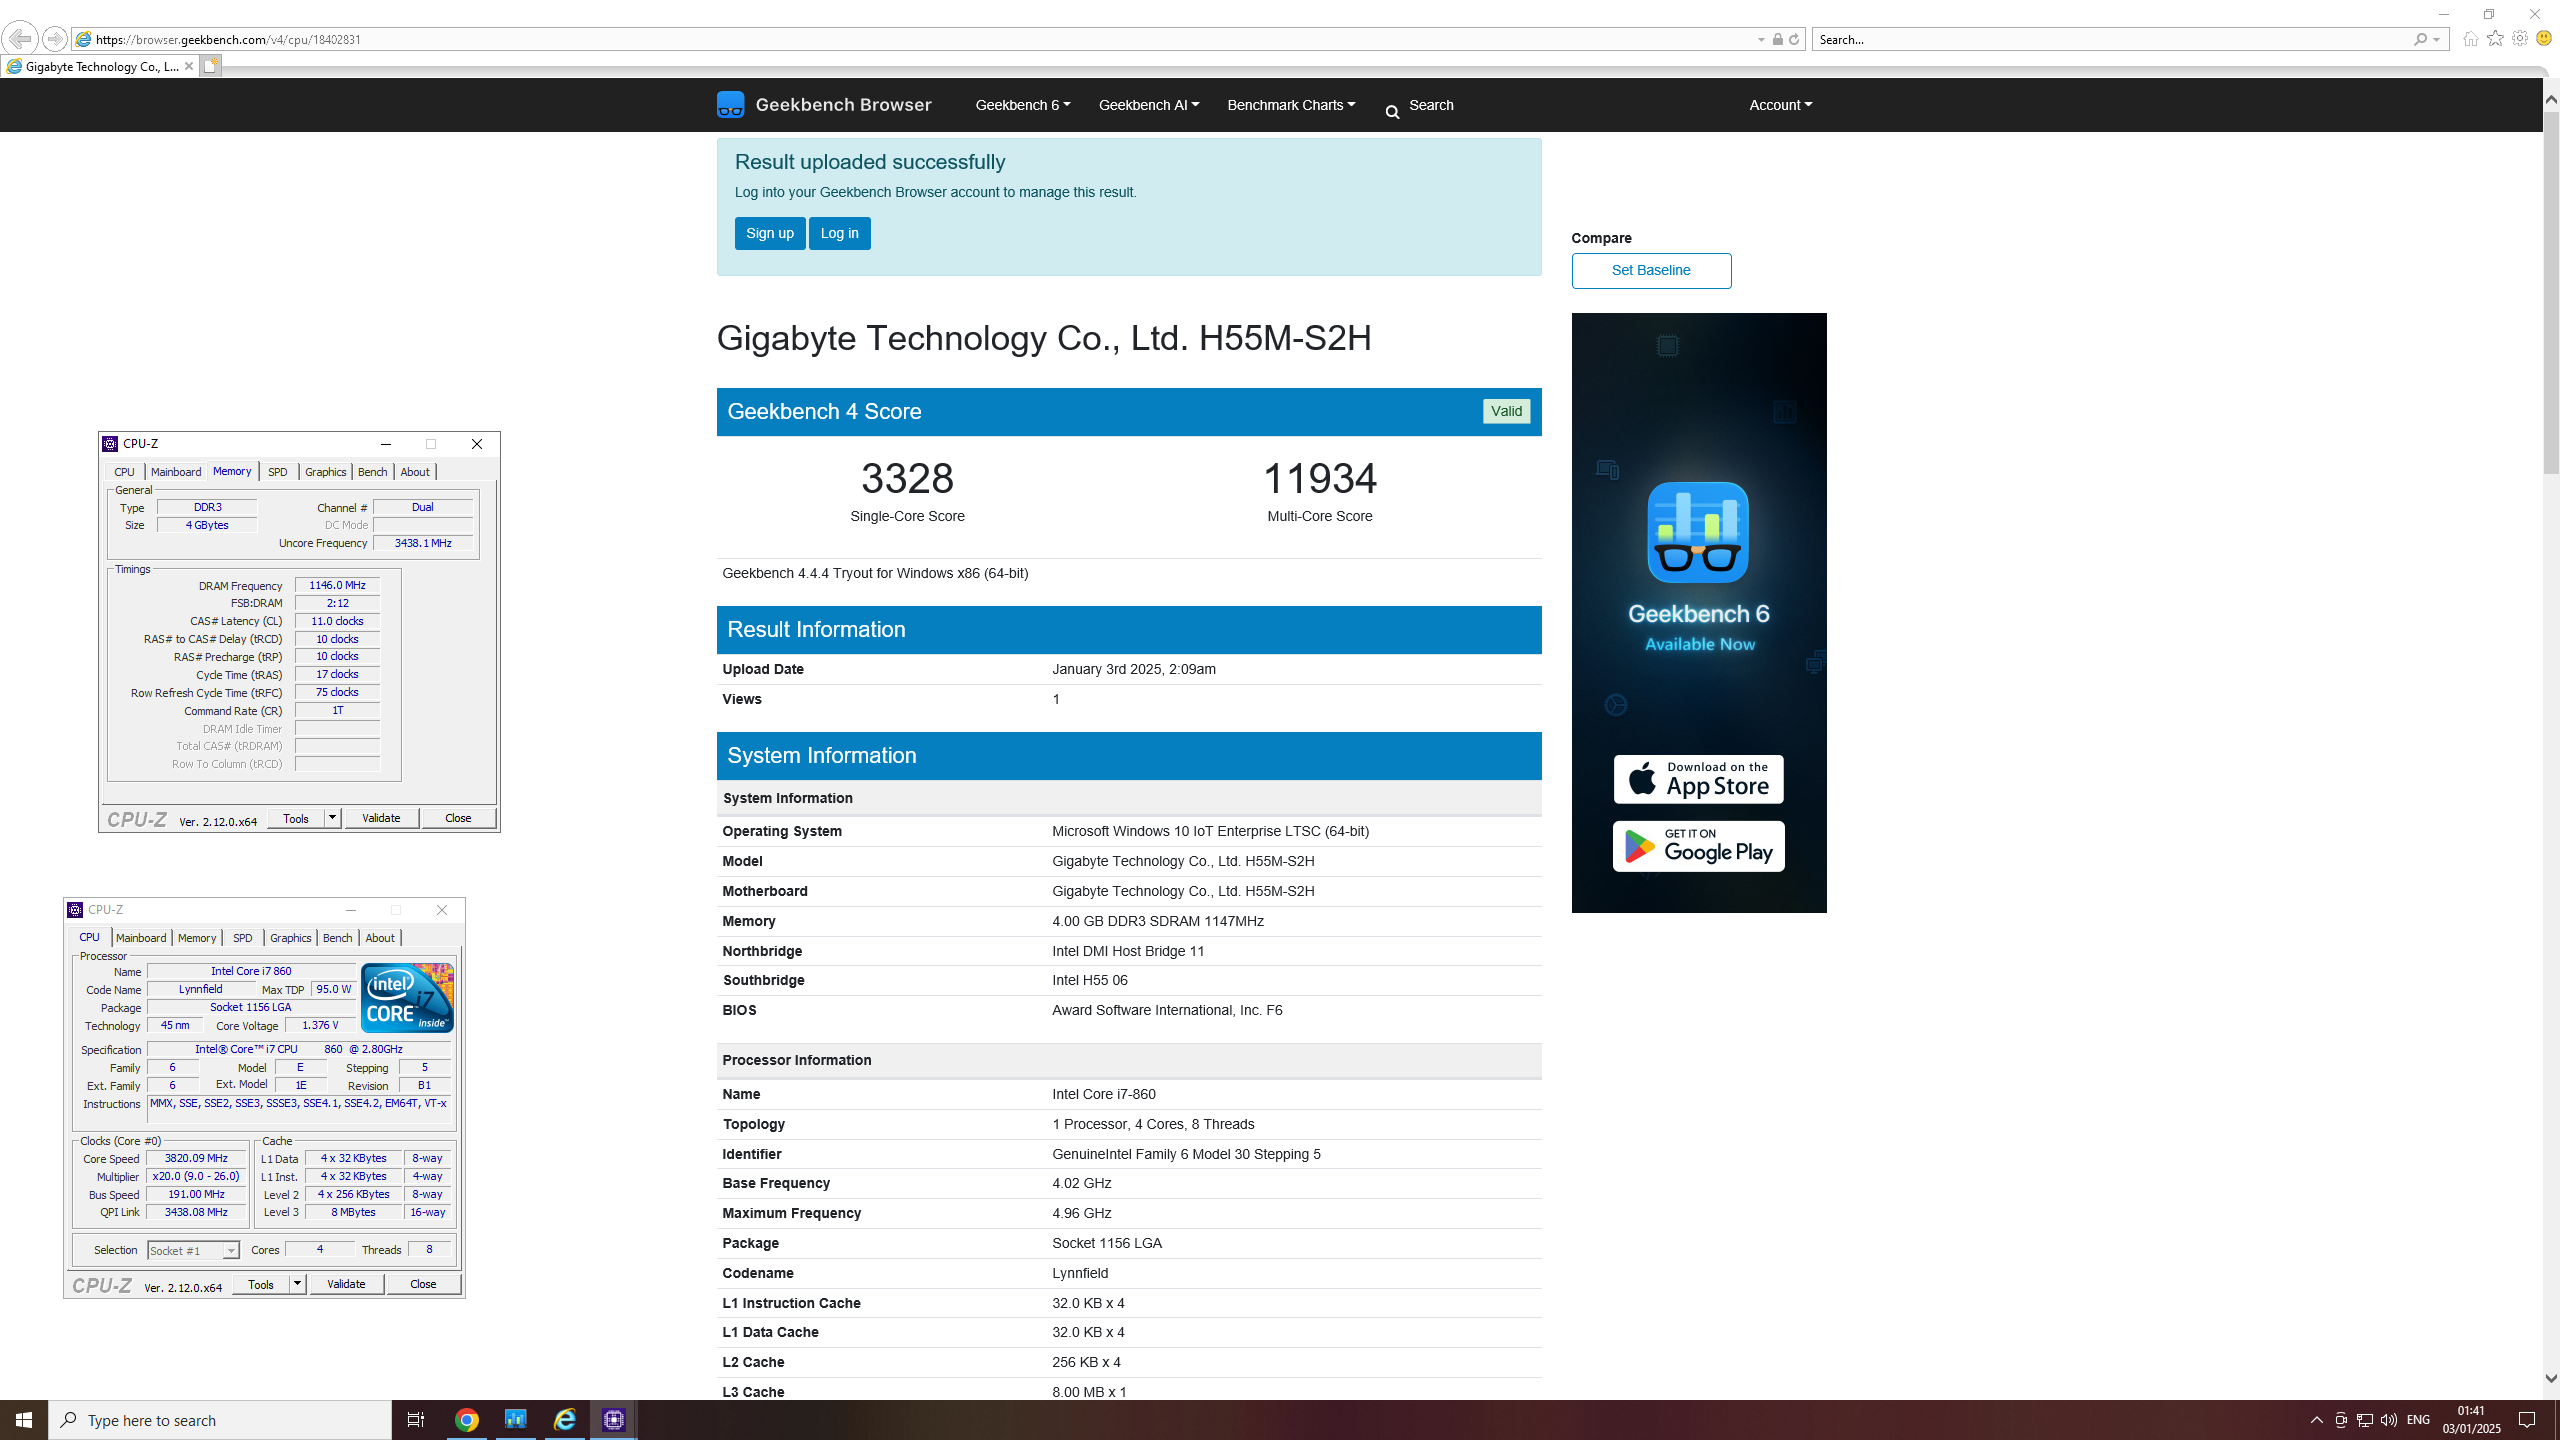
Task: Open the search provider dropdown arrow
Action: tap(2437, 40)
